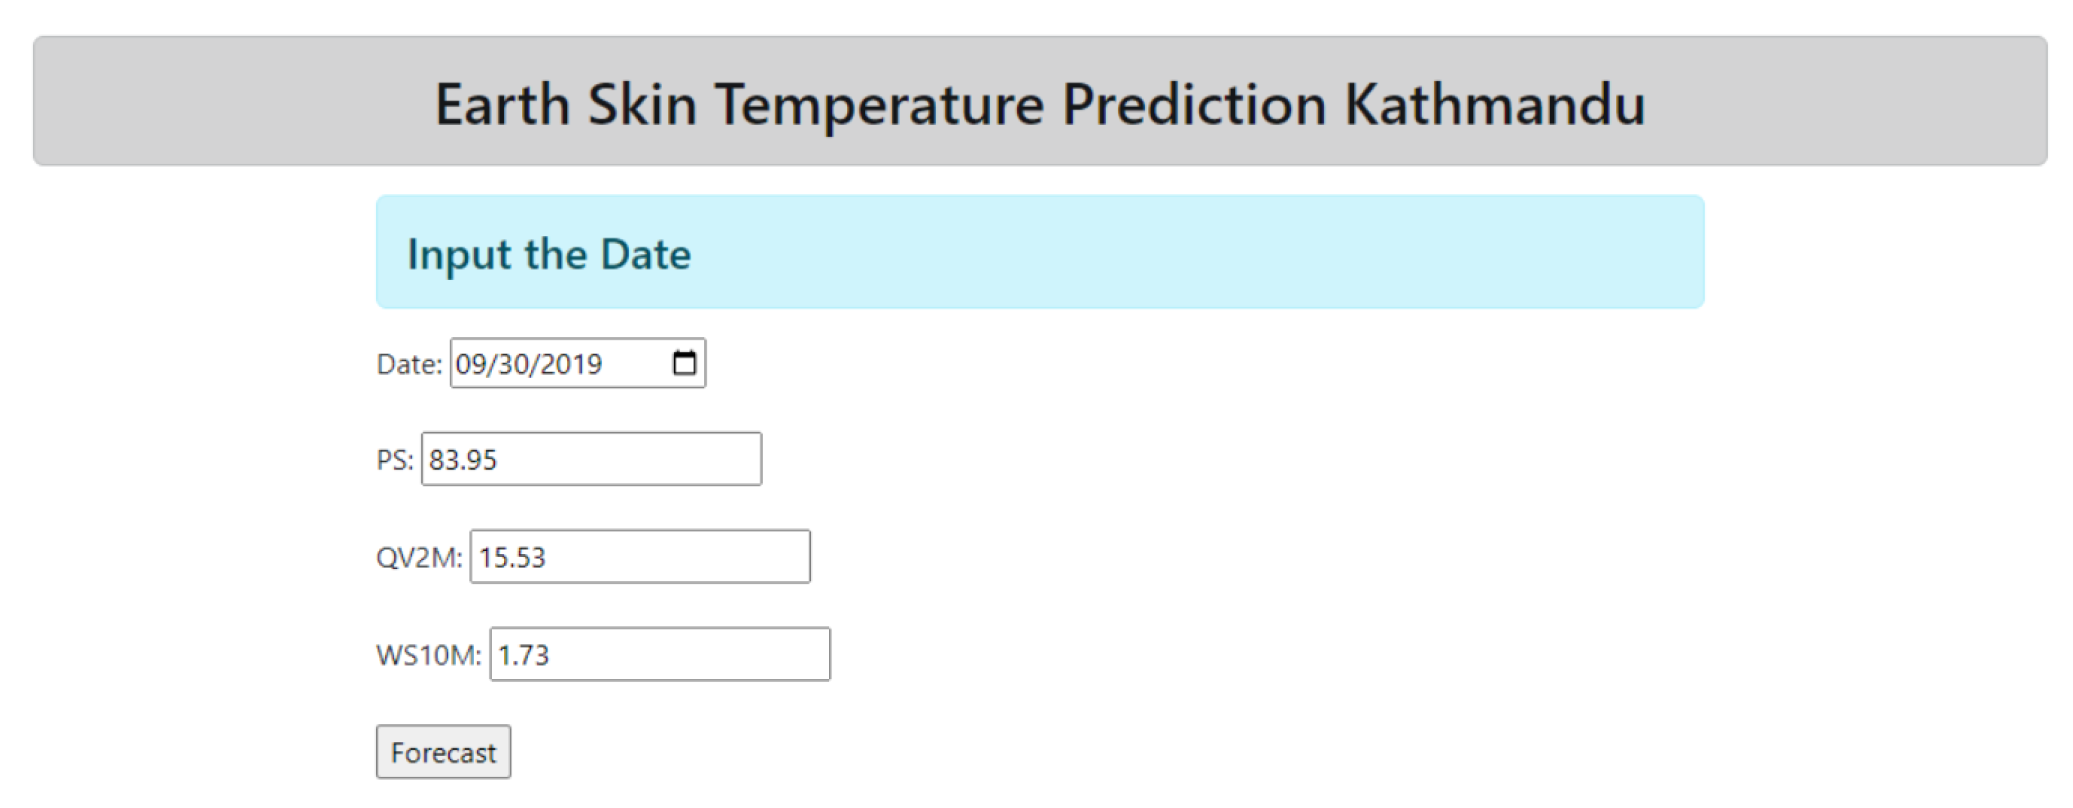The width and height of the screenshot is (2073, 808).
Task: Click the "PS:" label text
Action: (x=394, y=460)
